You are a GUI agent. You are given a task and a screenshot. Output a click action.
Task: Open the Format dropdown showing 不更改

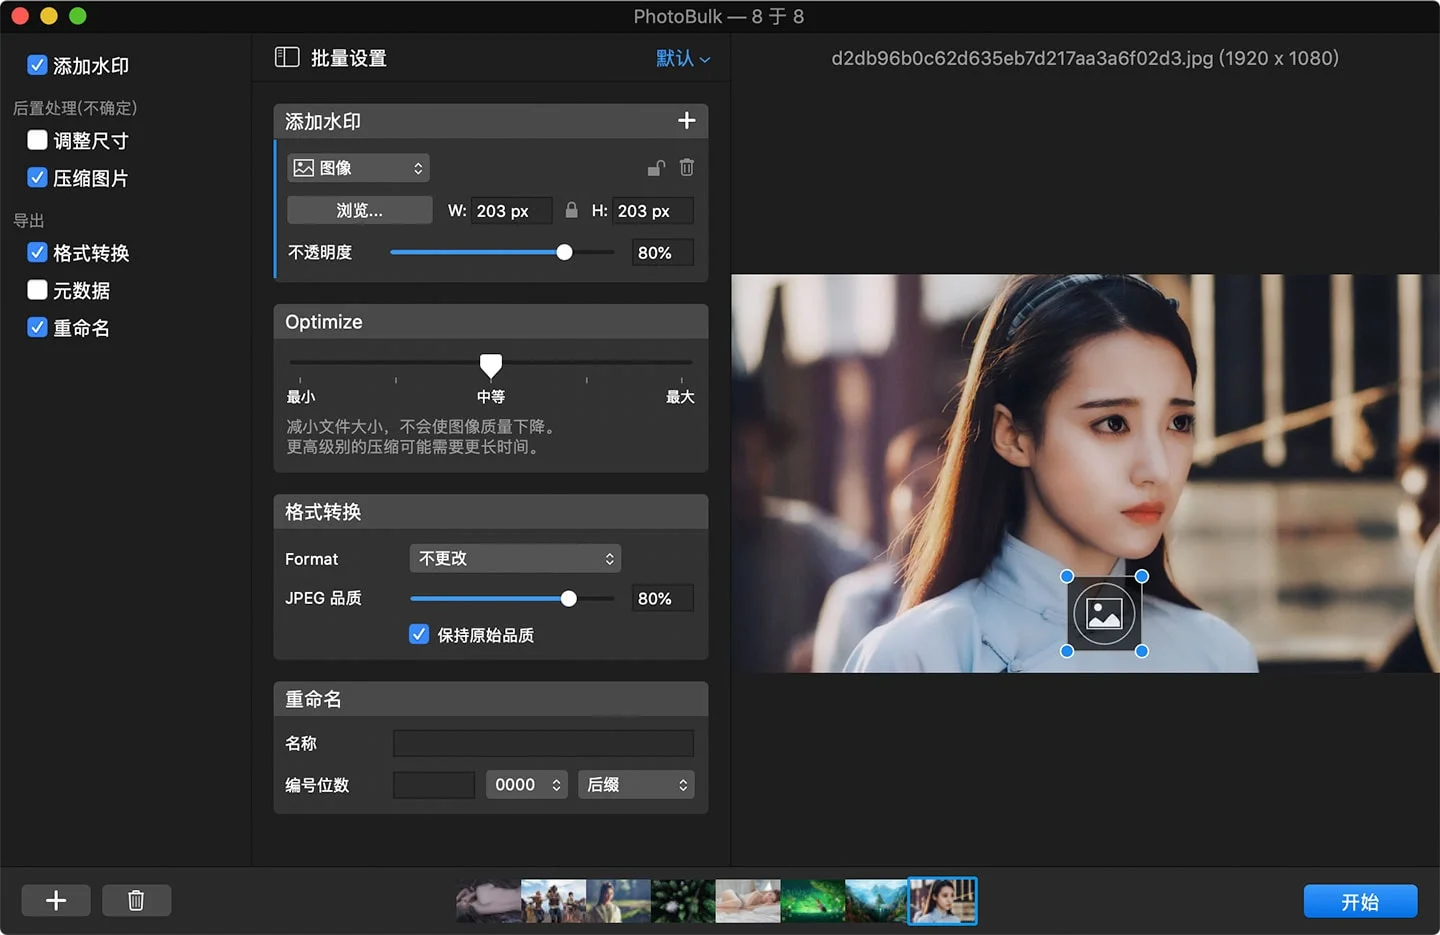(x=514, y=558)
